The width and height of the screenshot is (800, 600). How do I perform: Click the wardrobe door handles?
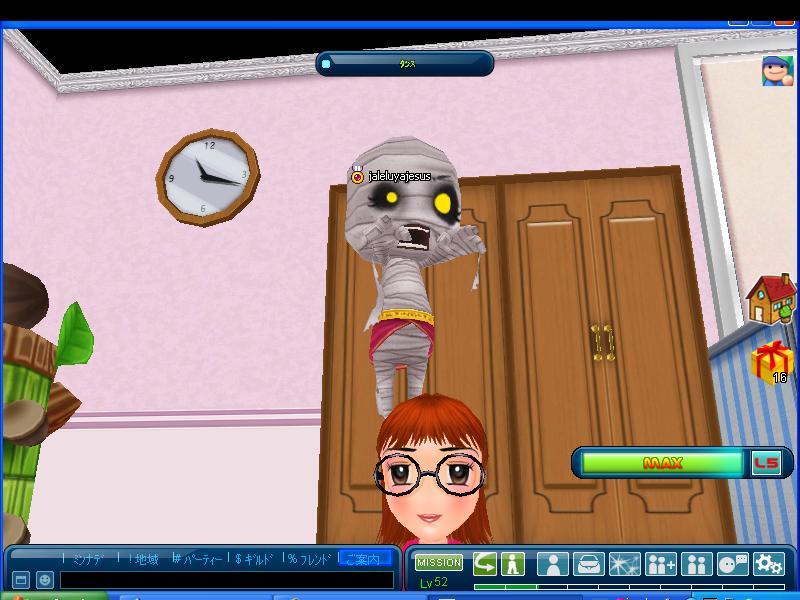point(603,342)
